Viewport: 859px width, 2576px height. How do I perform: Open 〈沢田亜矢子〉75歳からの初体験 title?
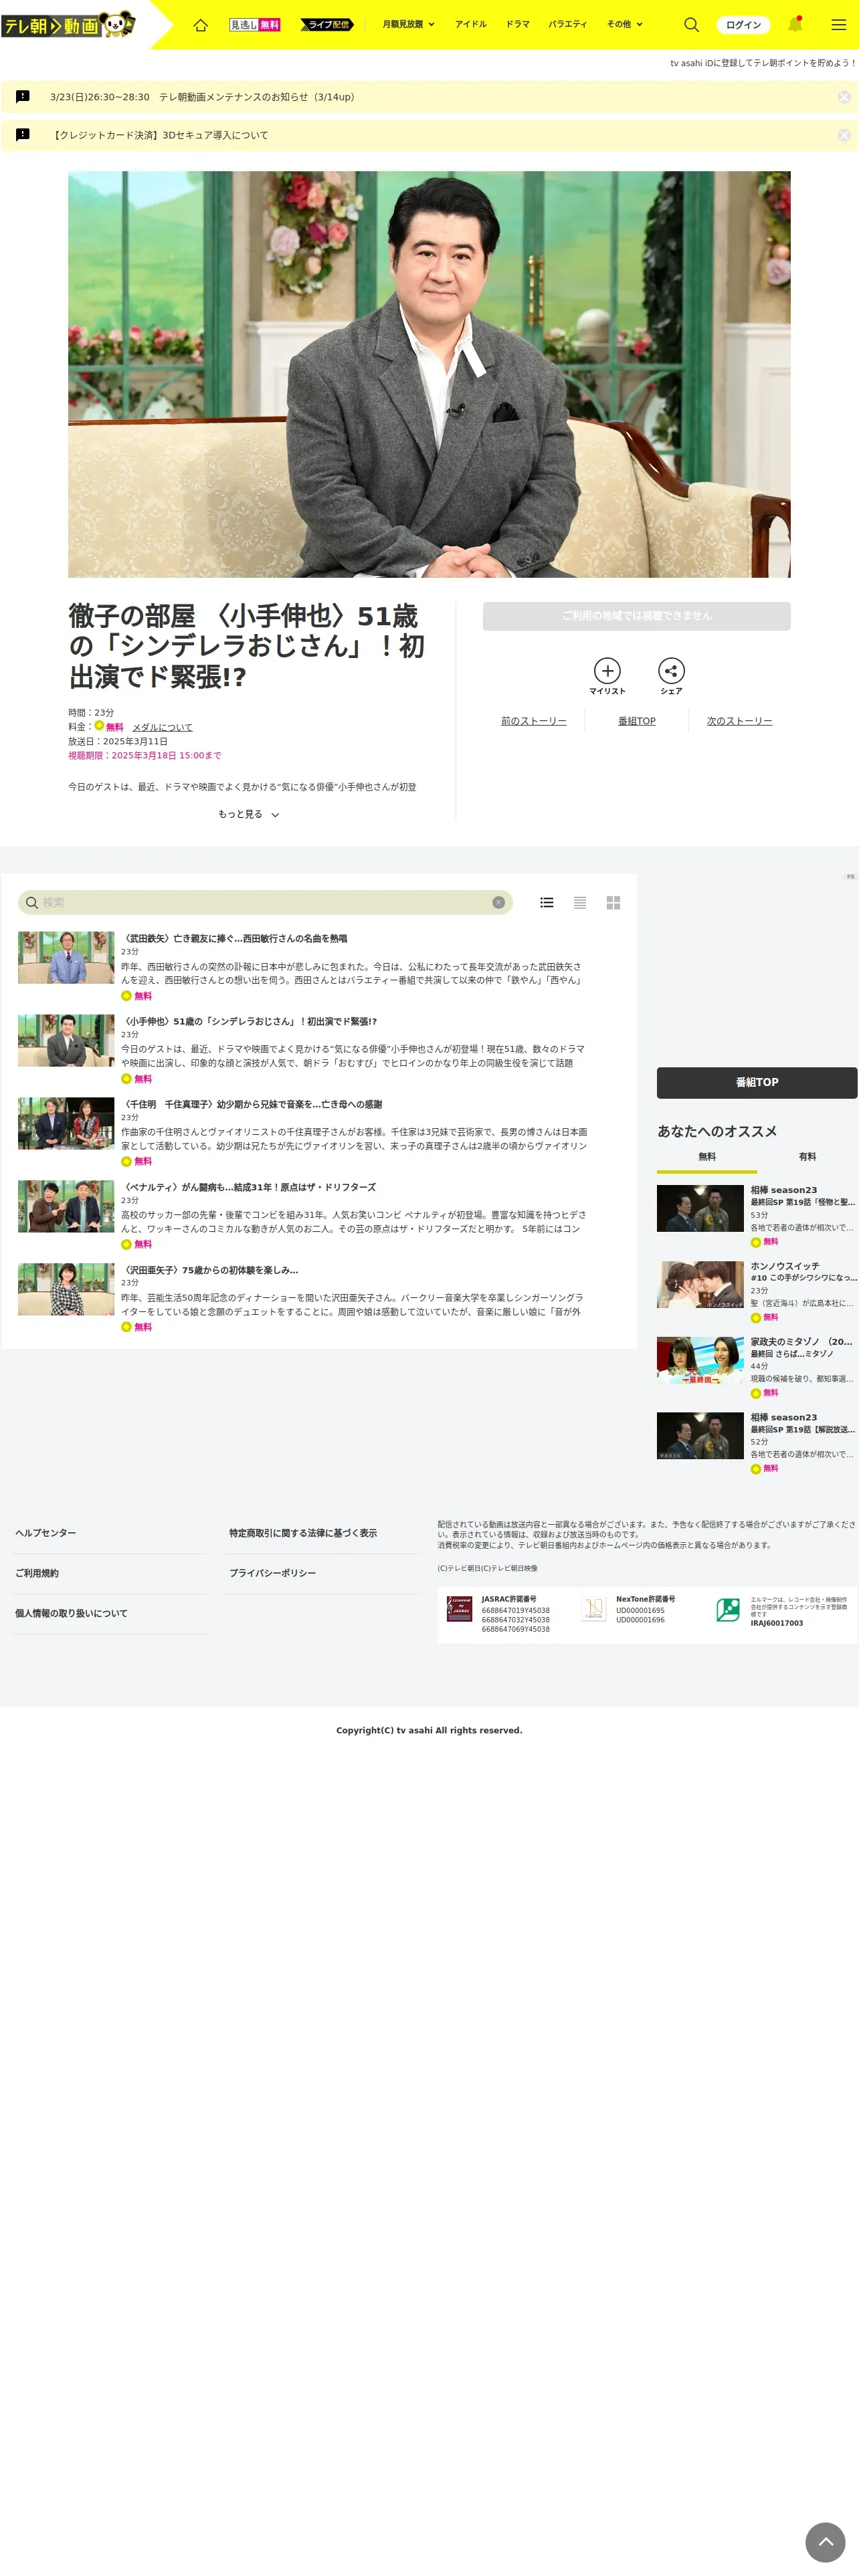tap(210, 1270)
